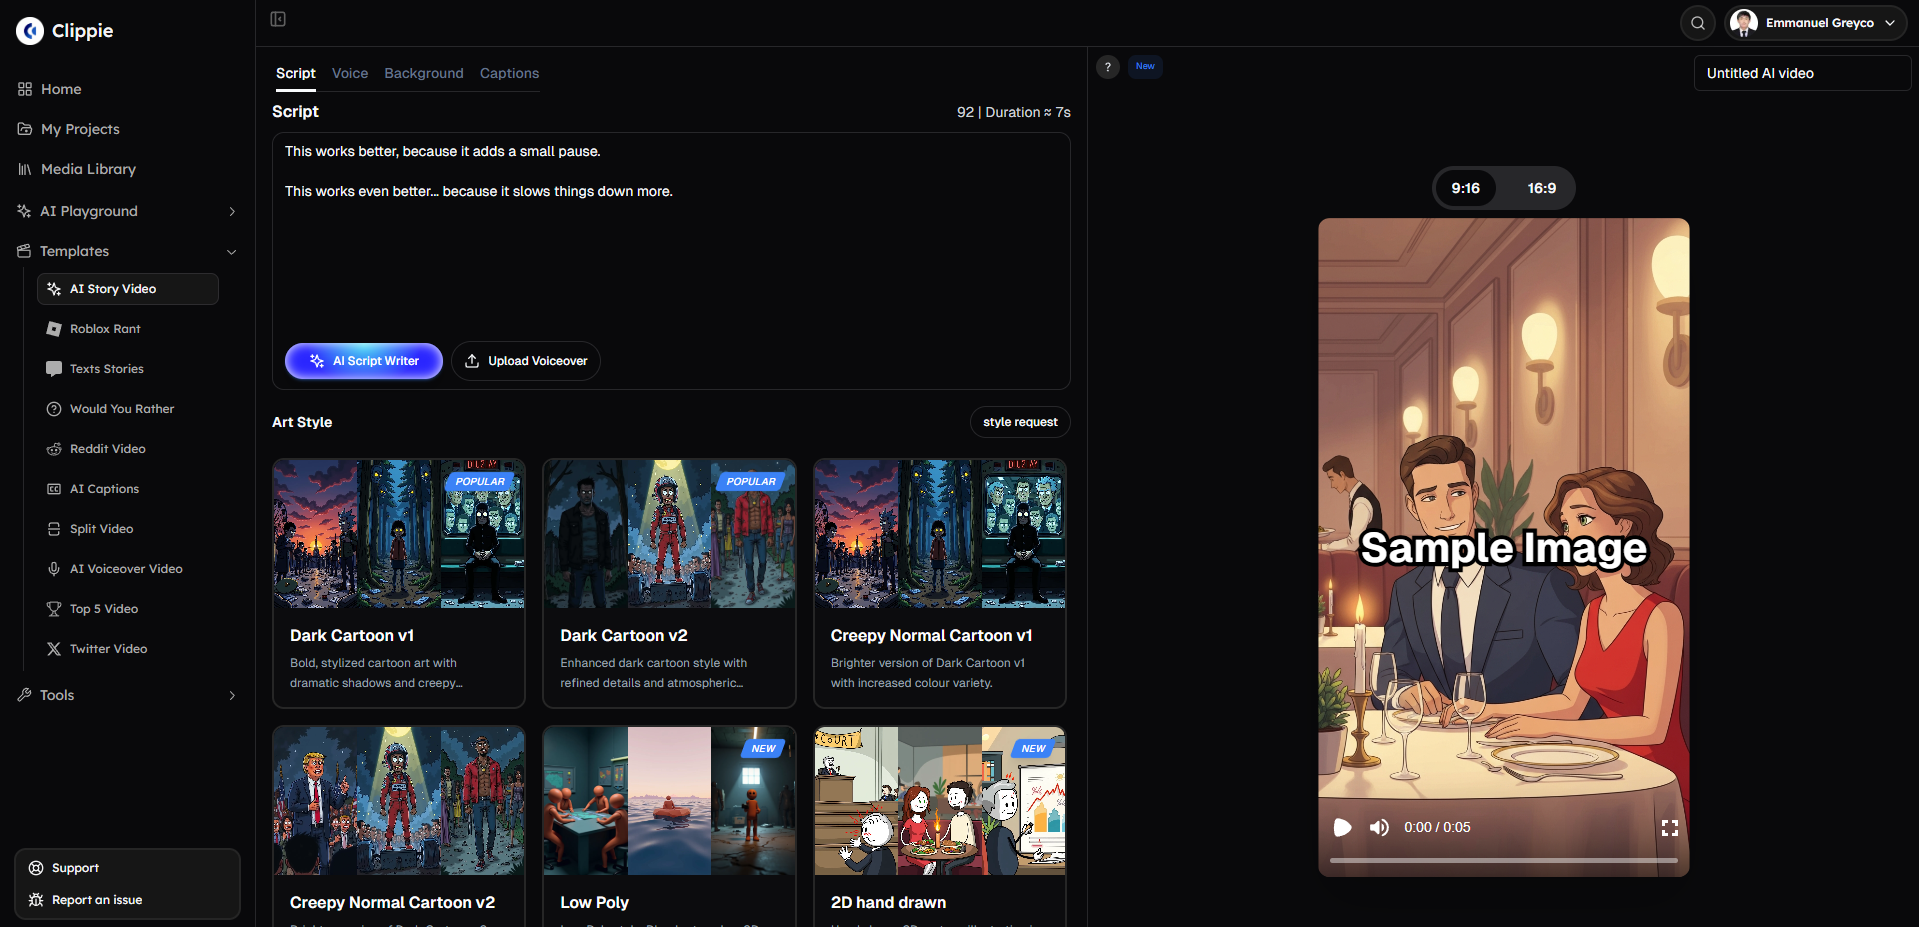Image resolution: width=1919 pixels, height=927 pixels.
Task: Click the Twitter Video X icon
Action: (x=54, y=649)
